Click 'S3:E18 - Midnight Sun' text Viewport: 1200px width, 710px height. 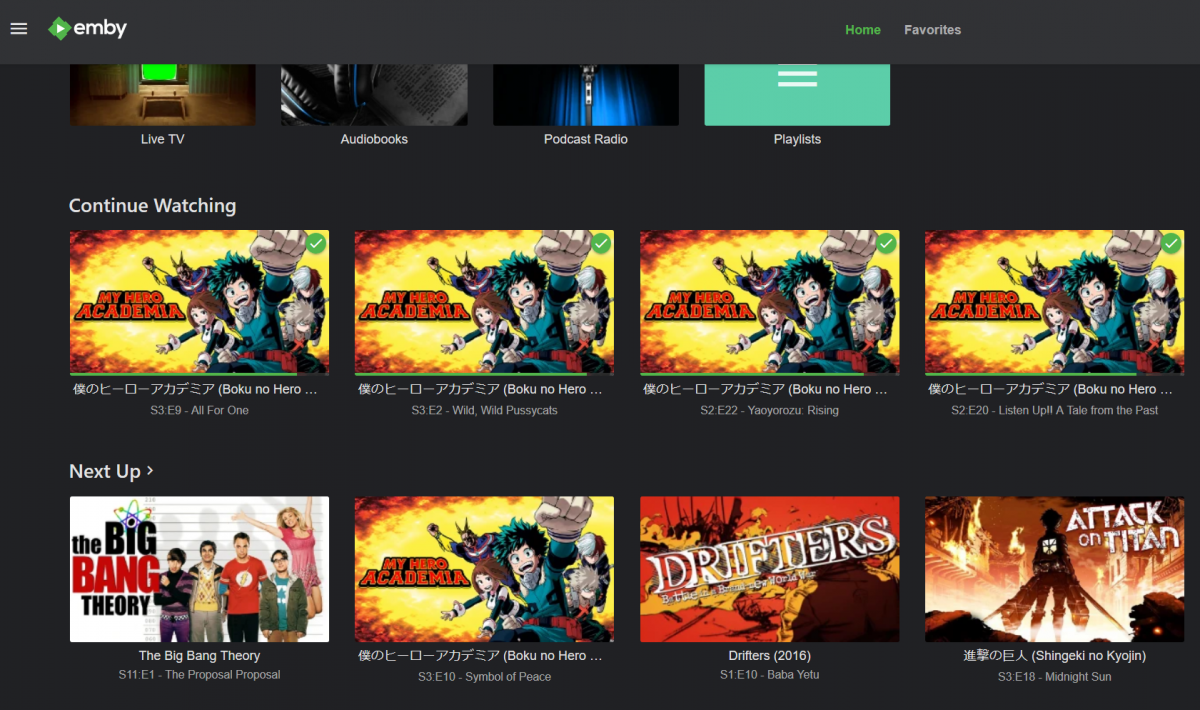(1054, 677)
